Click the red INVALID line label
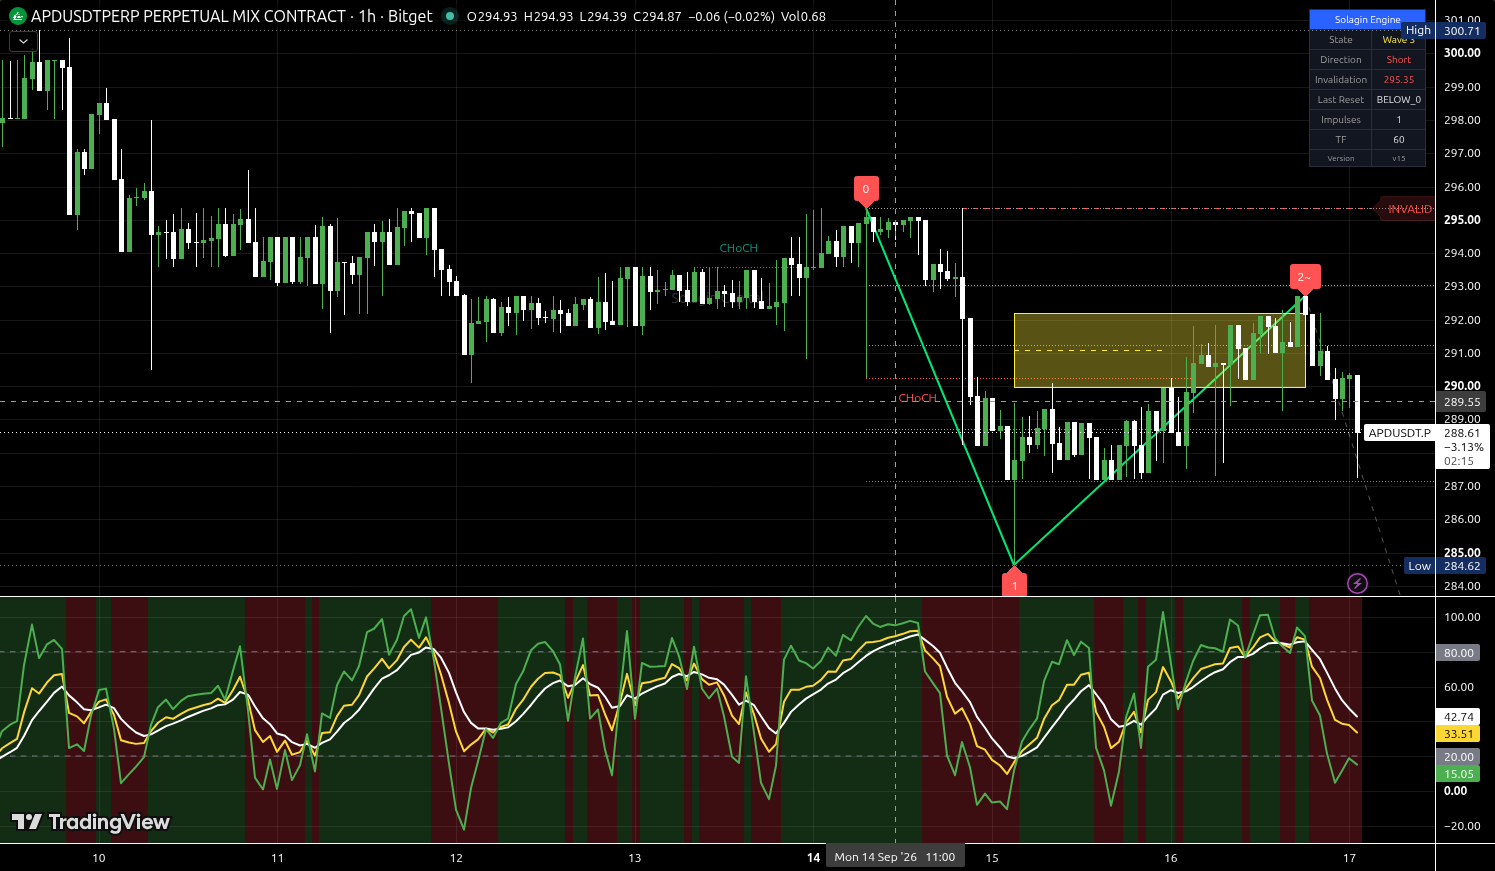 click(1407, 209)
